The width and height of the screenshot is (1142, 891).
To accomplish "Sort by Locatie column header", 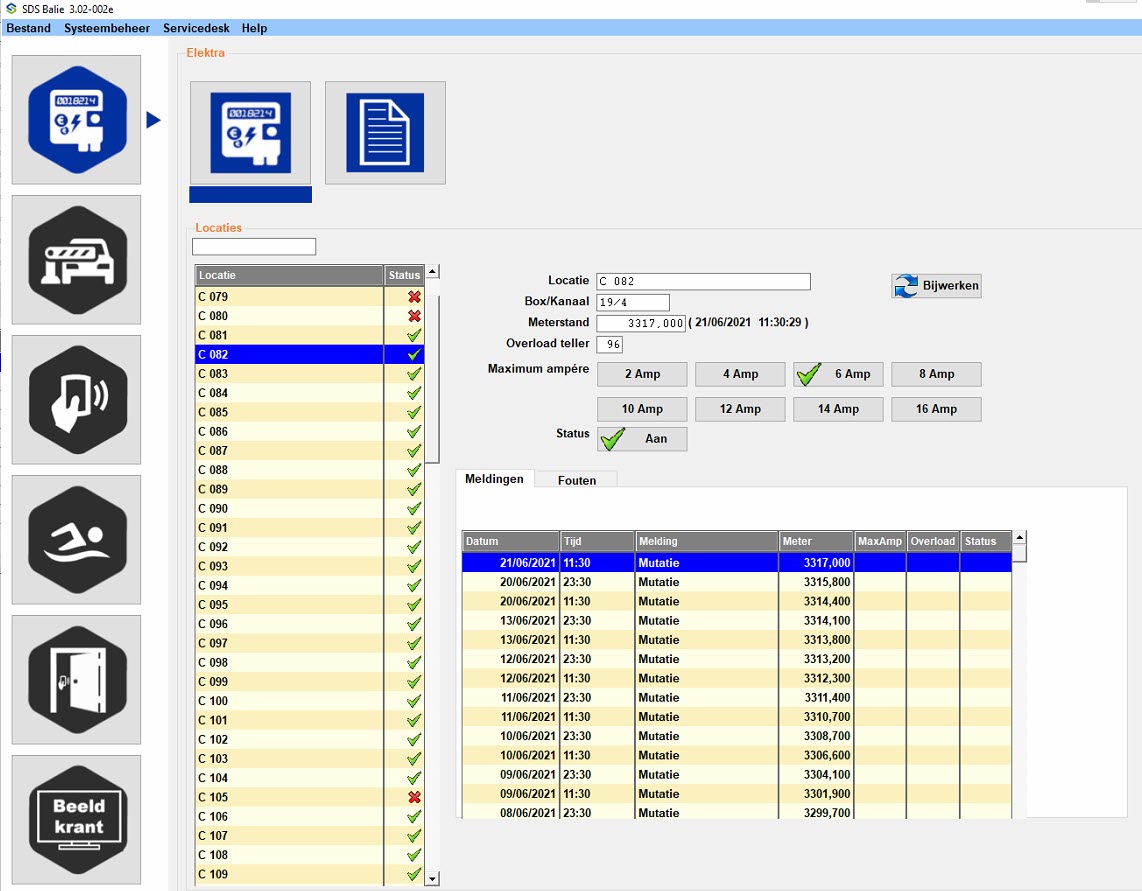I will 289,275.
